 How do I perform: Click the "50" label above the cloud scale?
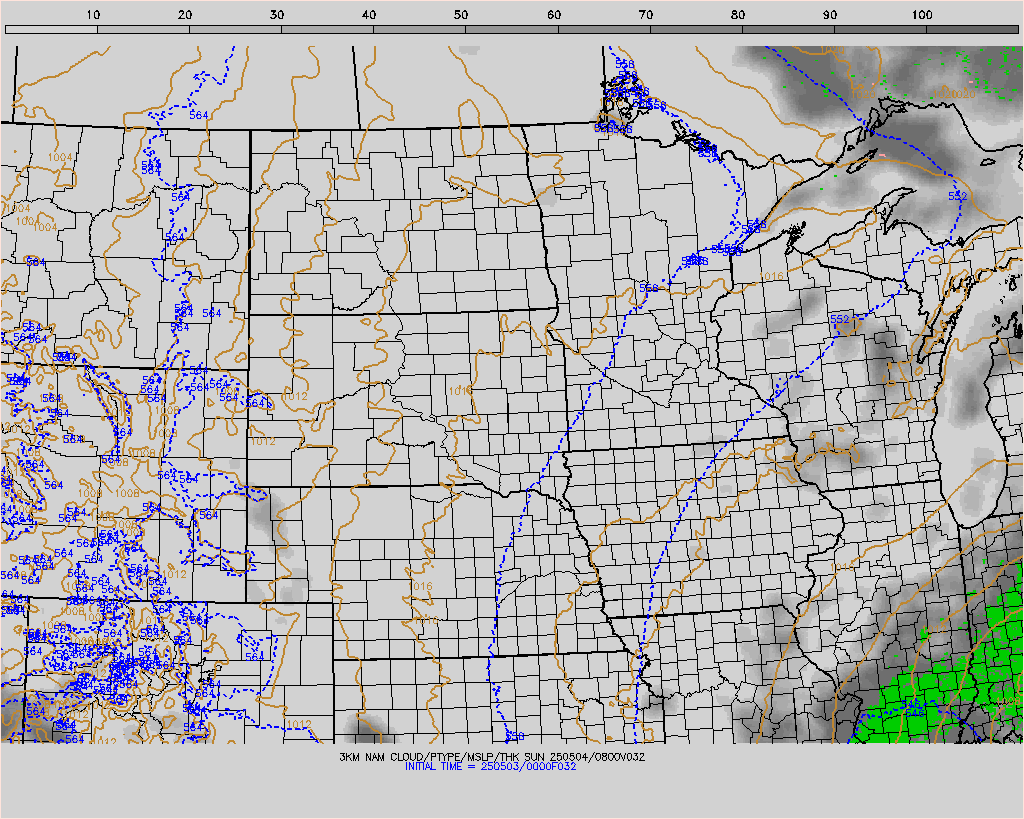coord(461,14)
